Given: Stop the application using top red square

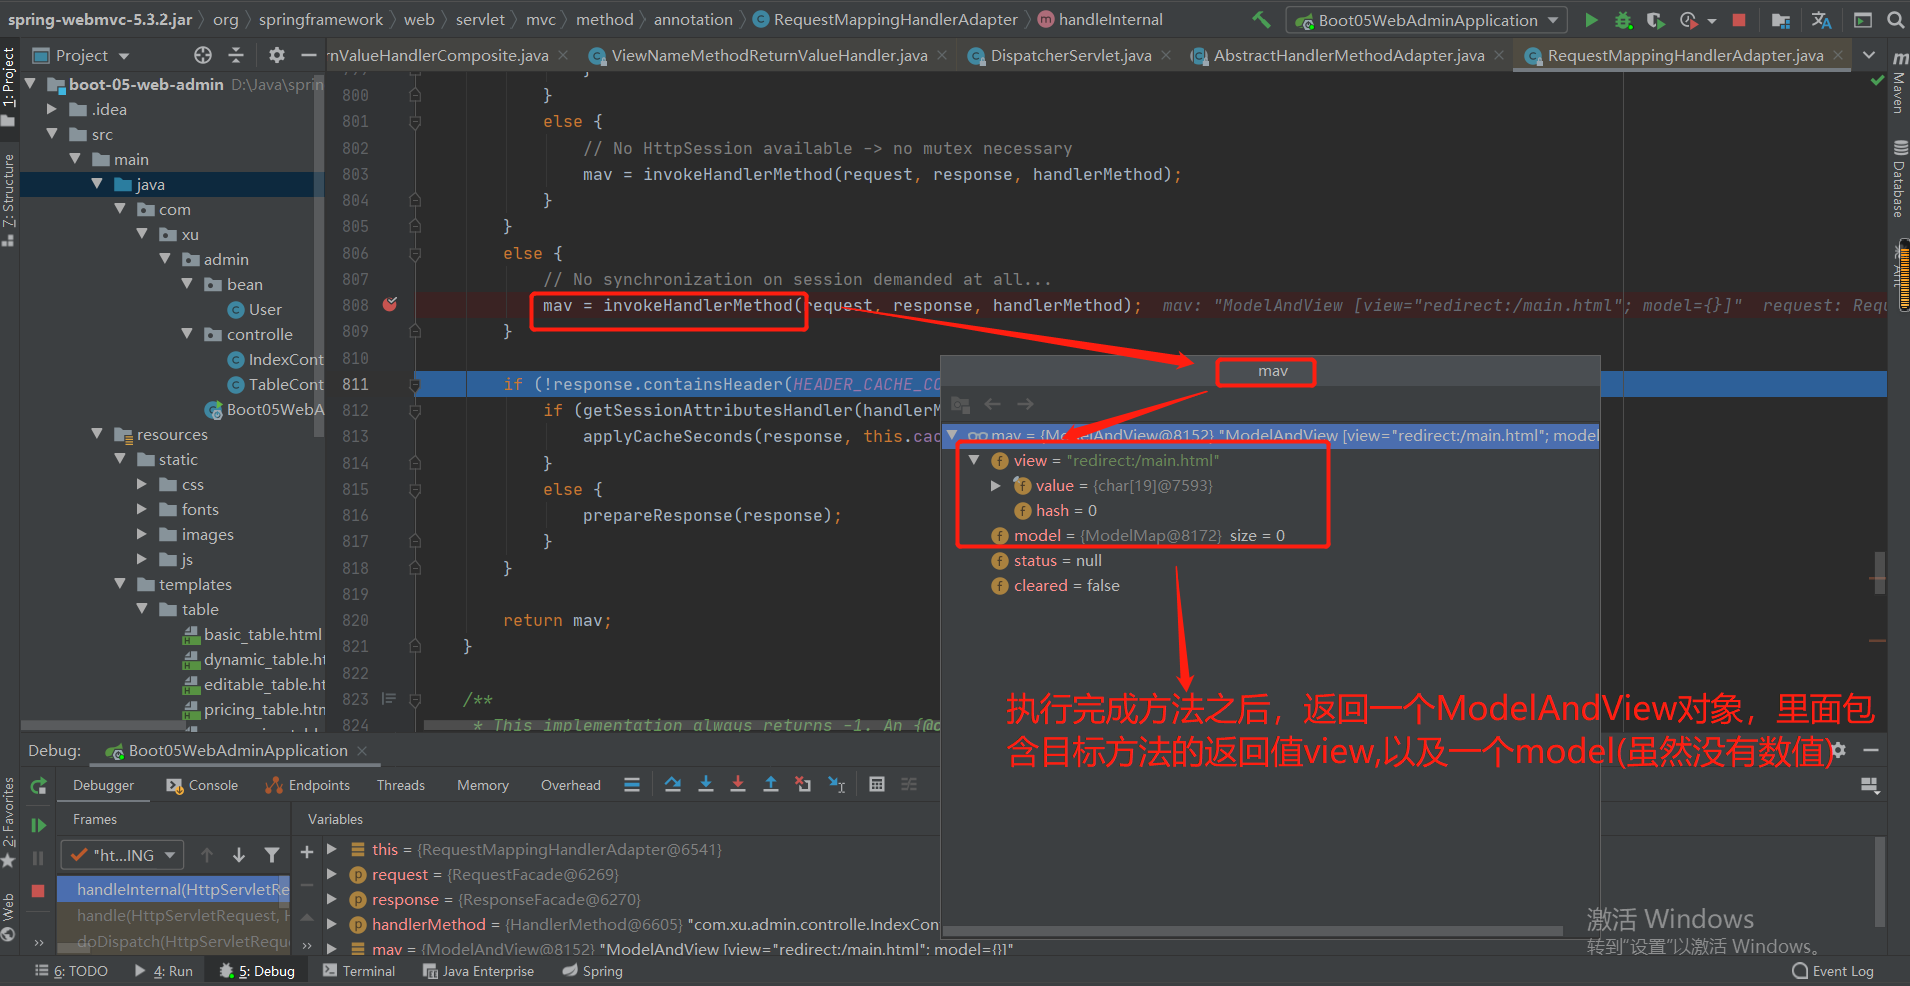Looking at the screenshot, I should pyautogui.click(x=1739, y=20).
